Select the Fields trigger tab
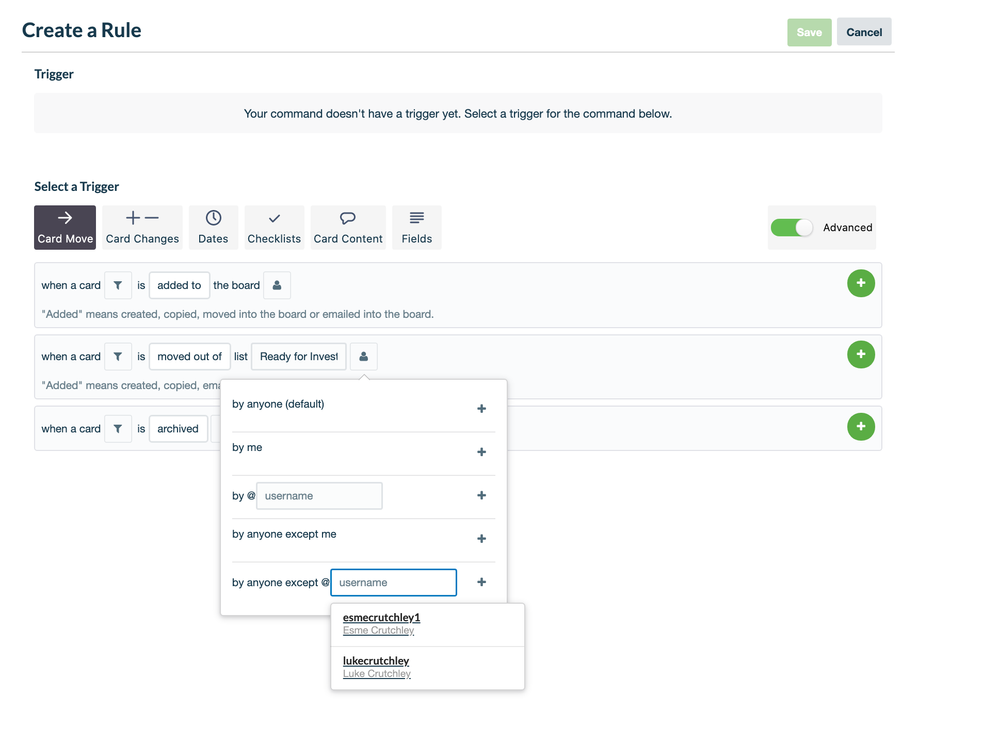Screen dimensions: 999x742 tap(417, 227)
